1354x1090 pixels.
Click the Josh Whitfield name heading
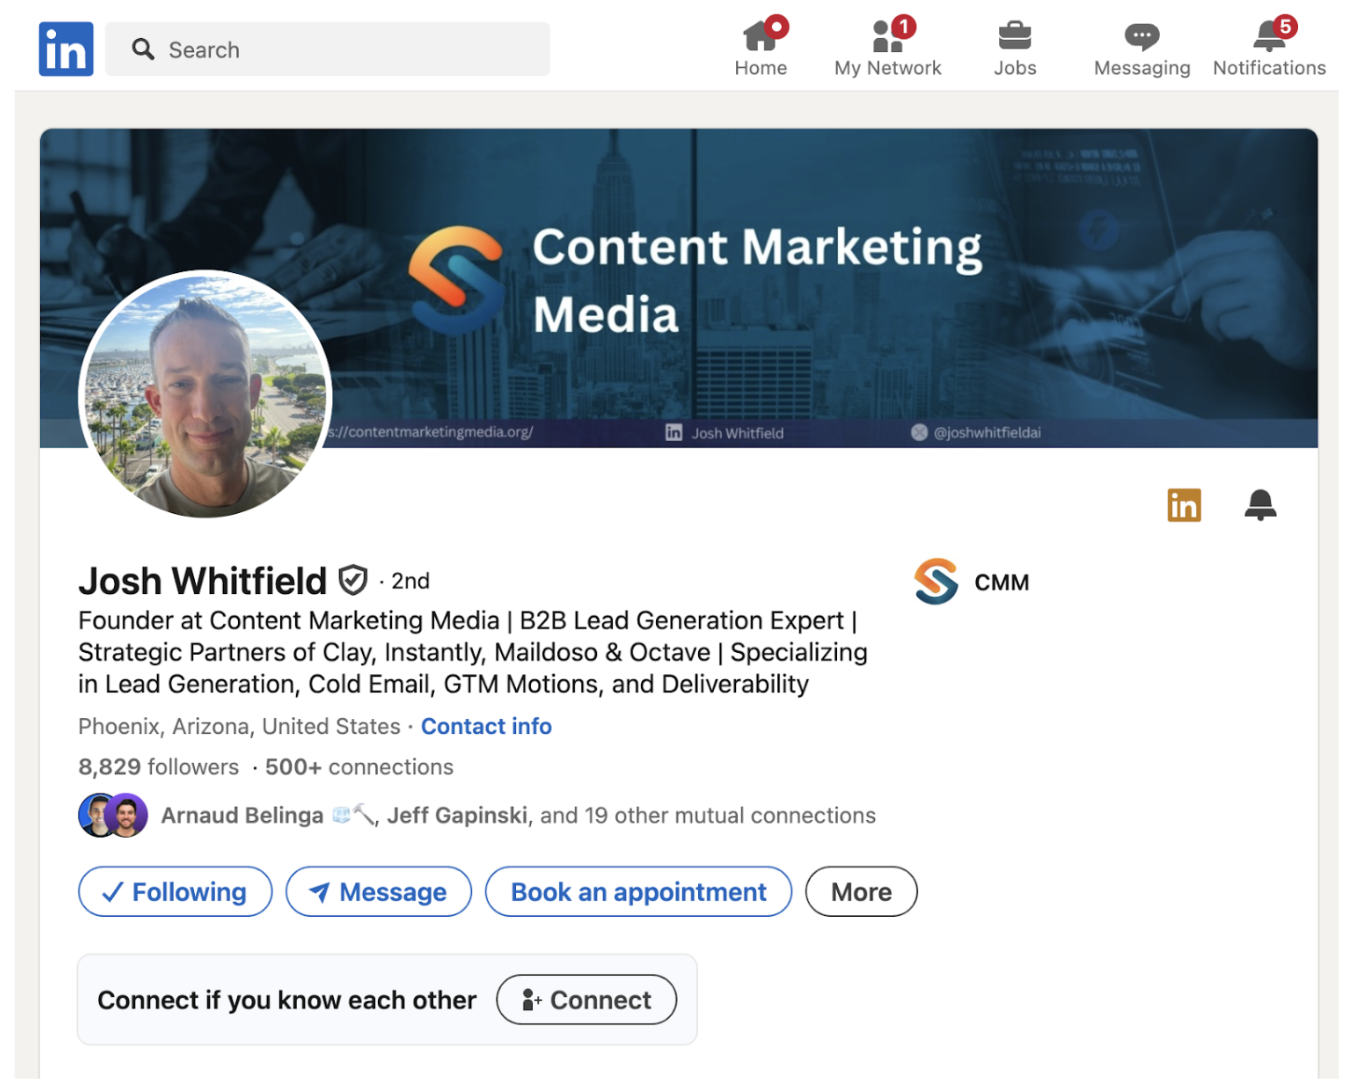pyautogui.click(x=203, y=581)
